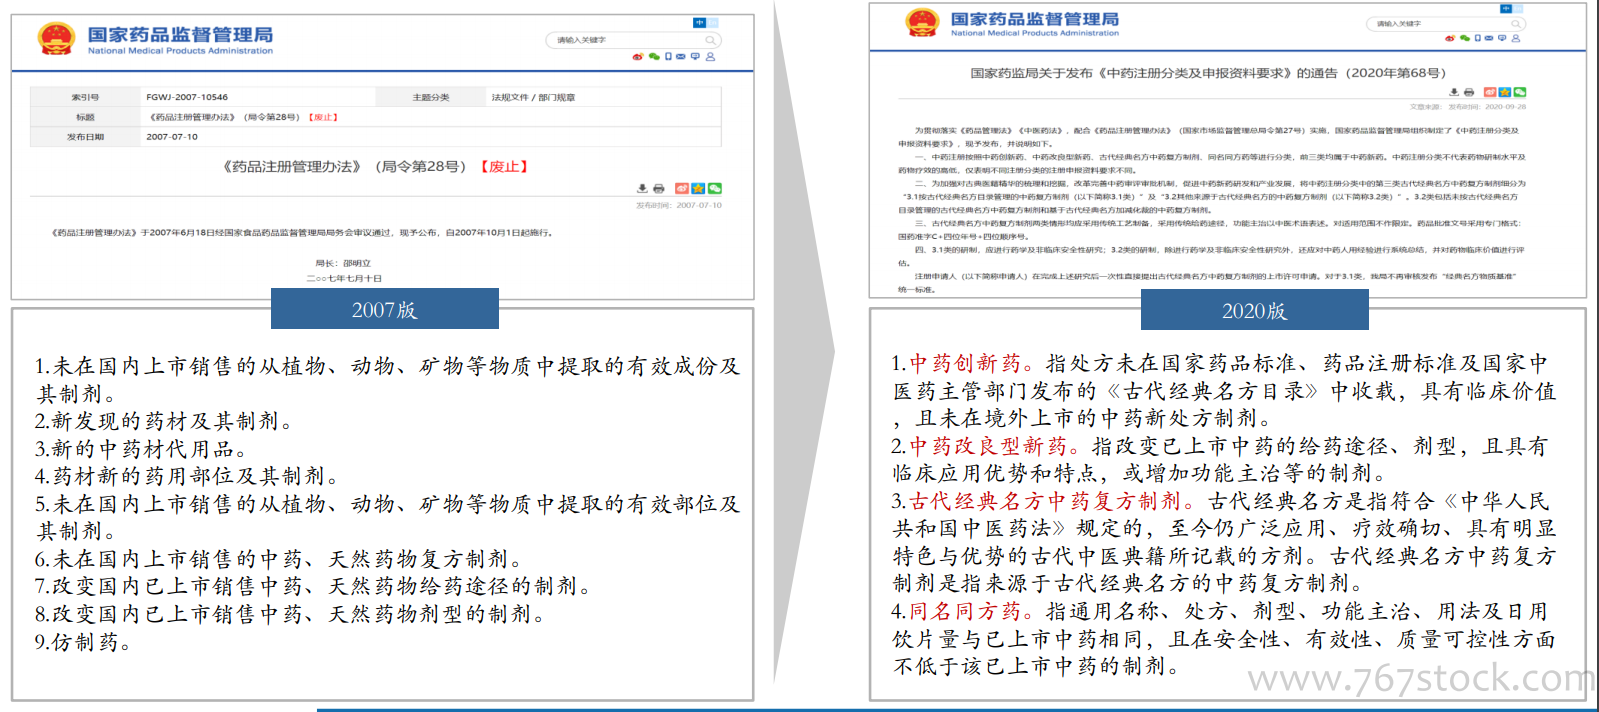Download the 2007 regulation document
The image size is (1599, 712).
pos(643,188)
